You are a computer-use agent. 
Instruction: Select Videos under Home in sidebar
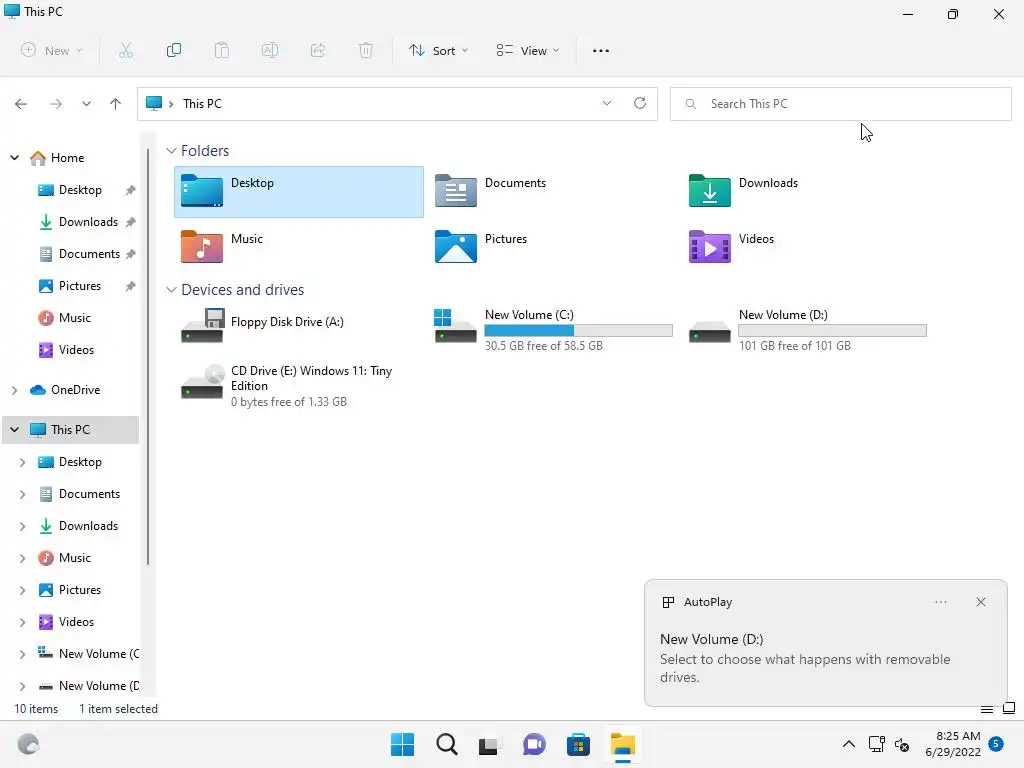(66, 350)
